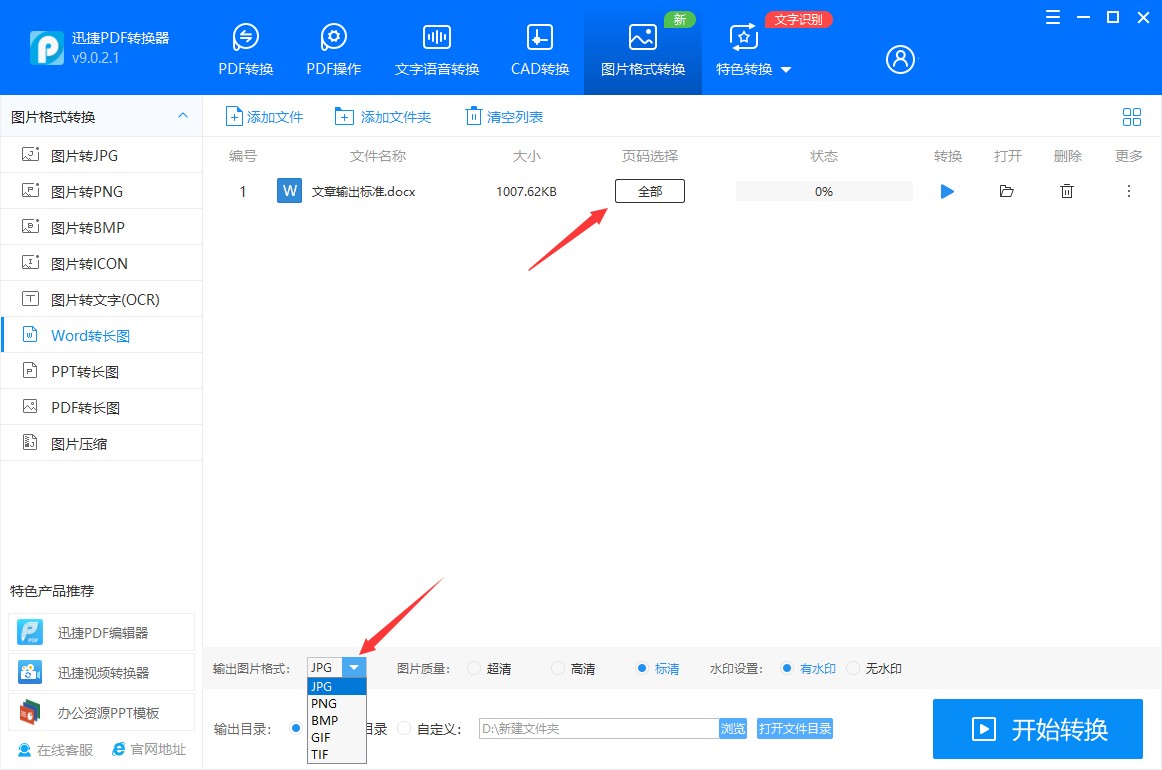Open the 文字语音转换 tool icon
Screen dimensions: 1162x770
coord(436,47)
